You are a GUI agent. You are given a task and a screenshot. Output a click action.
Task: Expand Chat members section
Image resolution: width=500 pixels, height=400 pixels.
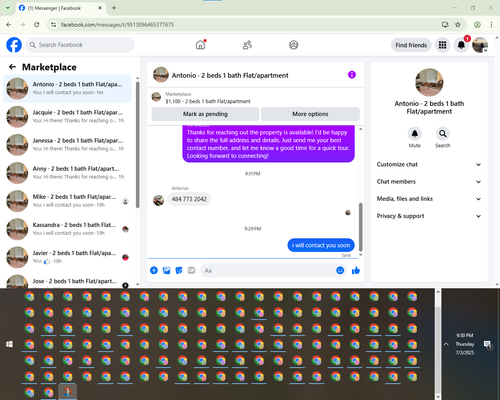click(x=429, y=182)
